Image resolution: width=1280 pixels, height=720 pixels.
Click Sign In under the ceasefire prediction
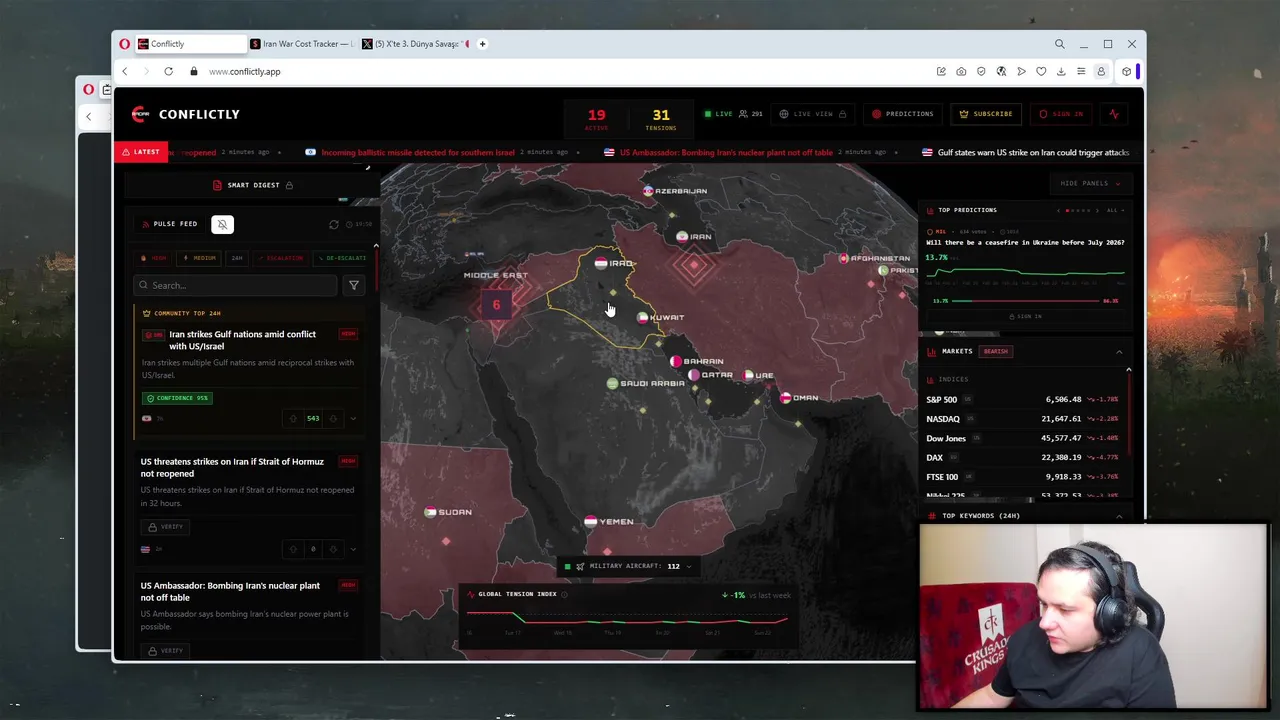pyautogui.click(x=1024, y=316)
